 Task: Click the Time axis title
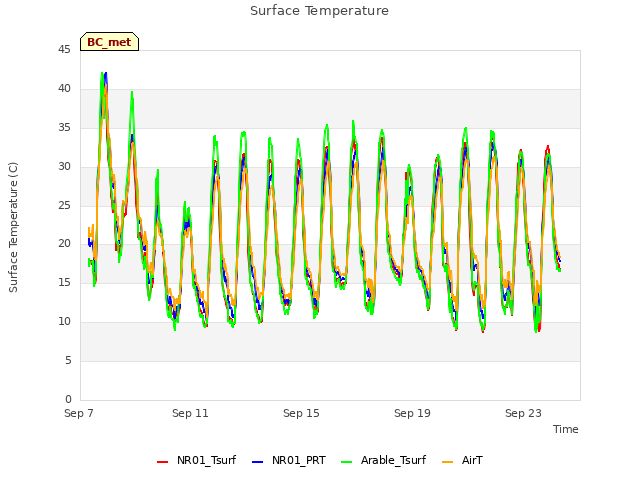(x=566, y=429)
